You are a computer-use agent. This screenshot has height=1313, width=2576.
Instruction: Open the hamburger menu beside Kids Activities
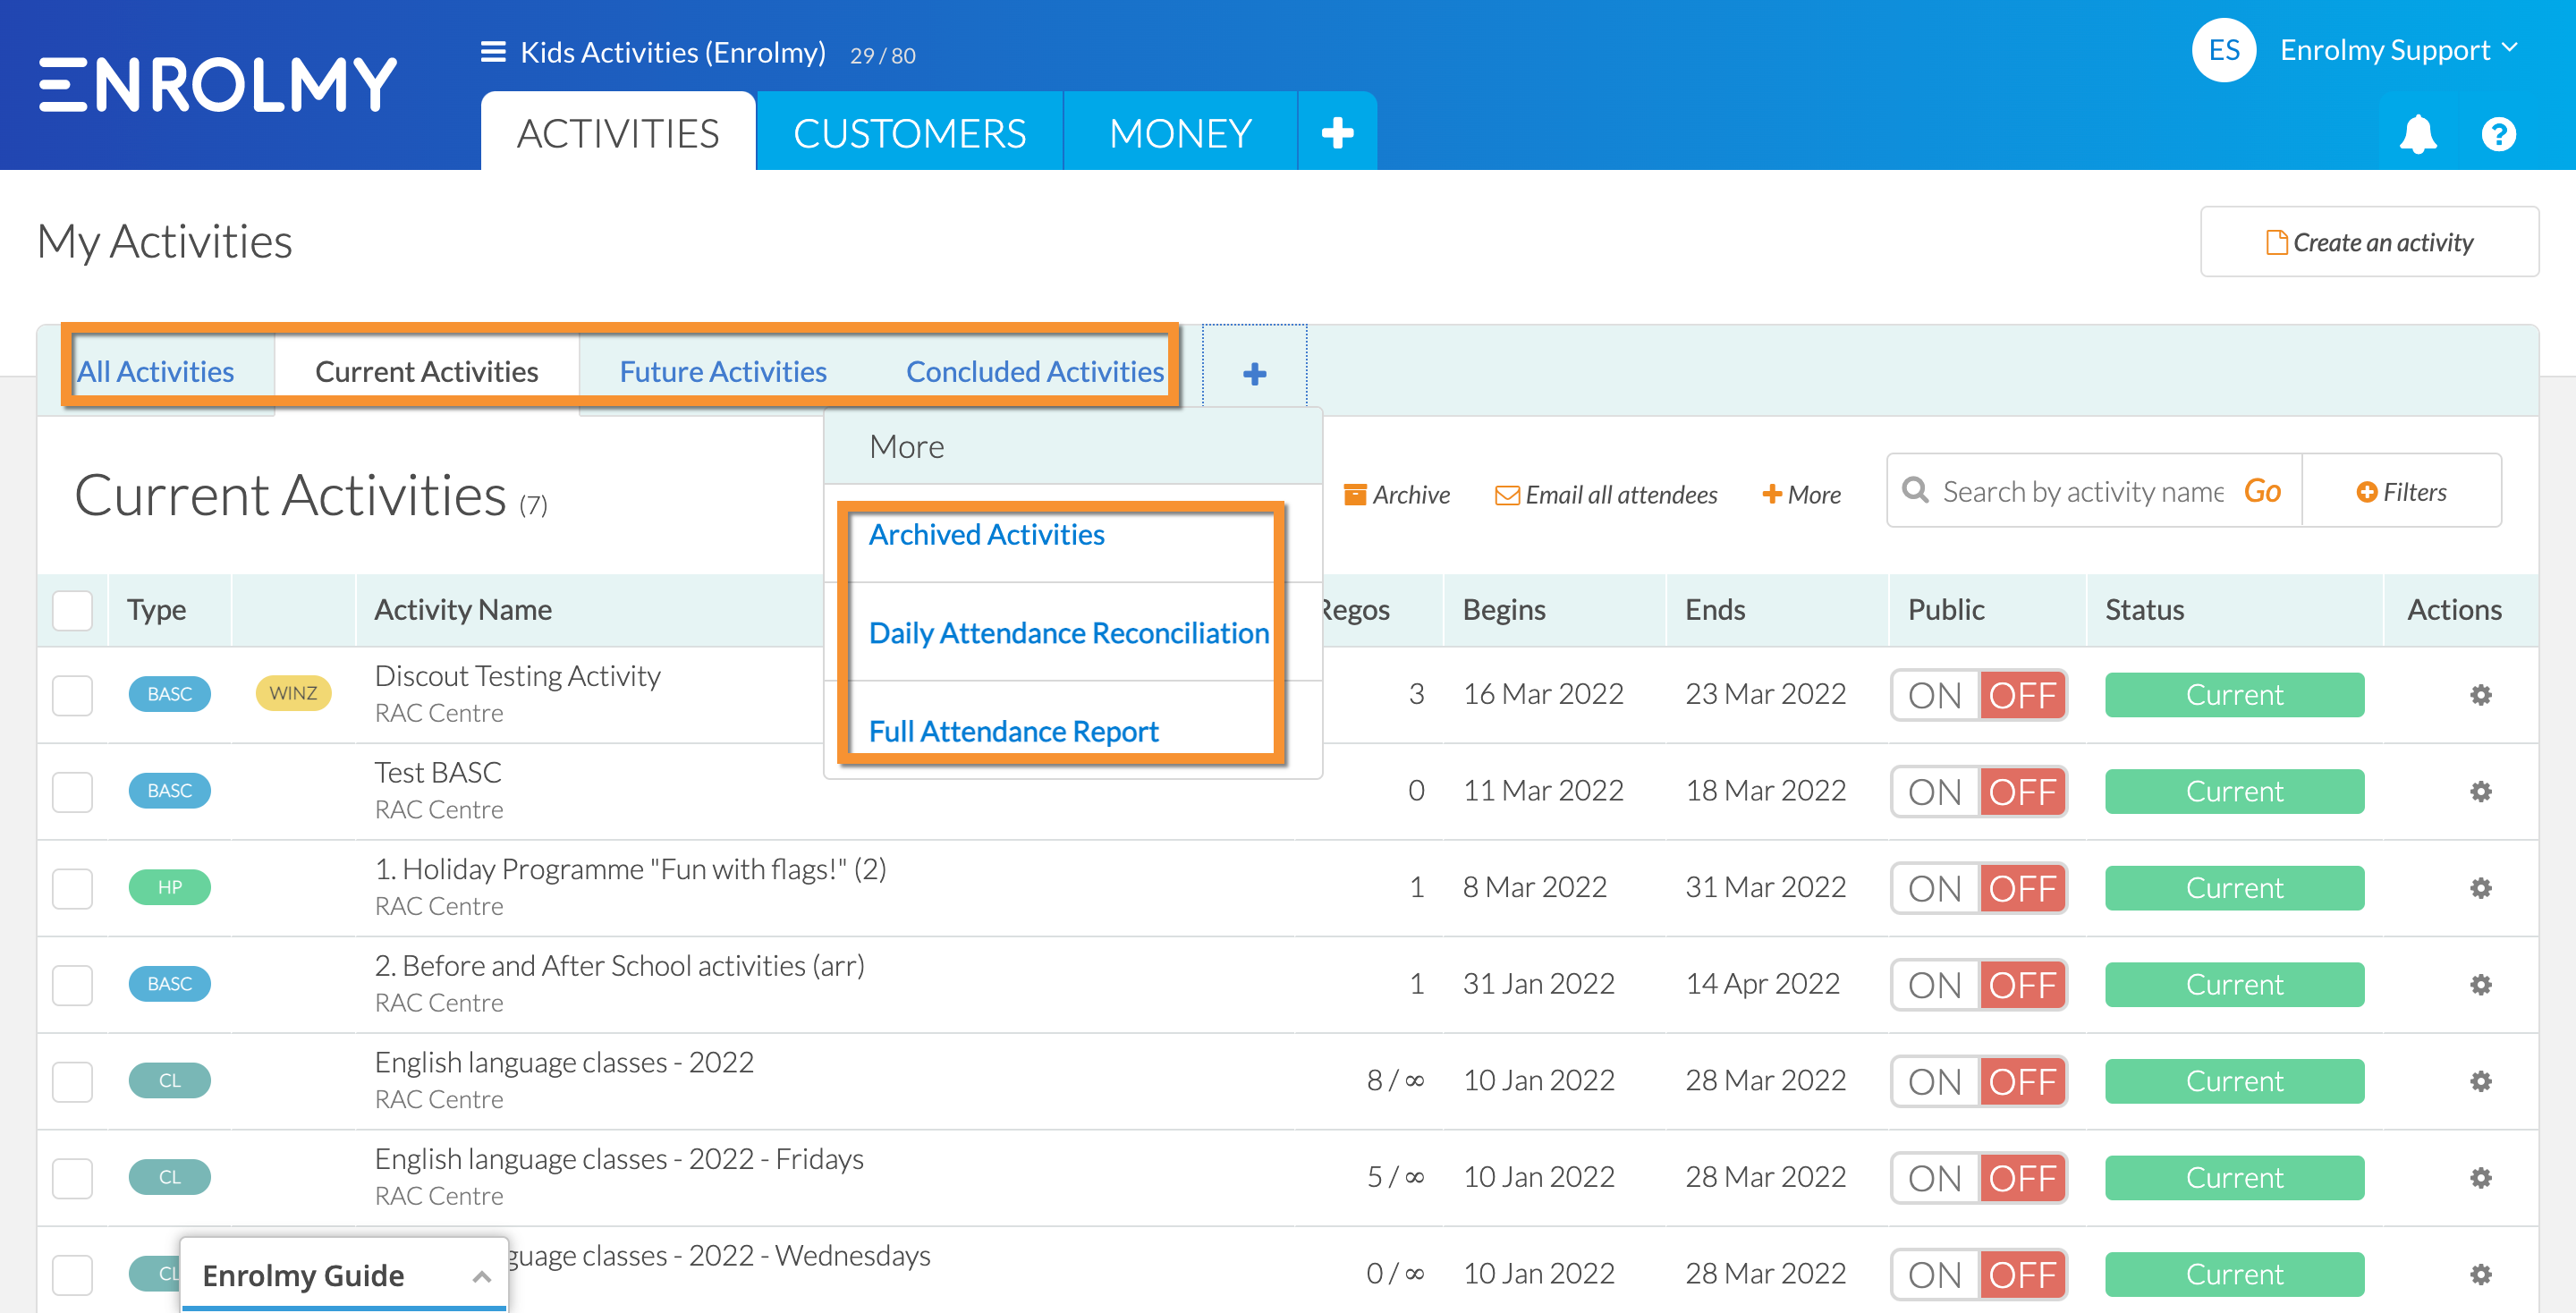click(x=493, y=52)
